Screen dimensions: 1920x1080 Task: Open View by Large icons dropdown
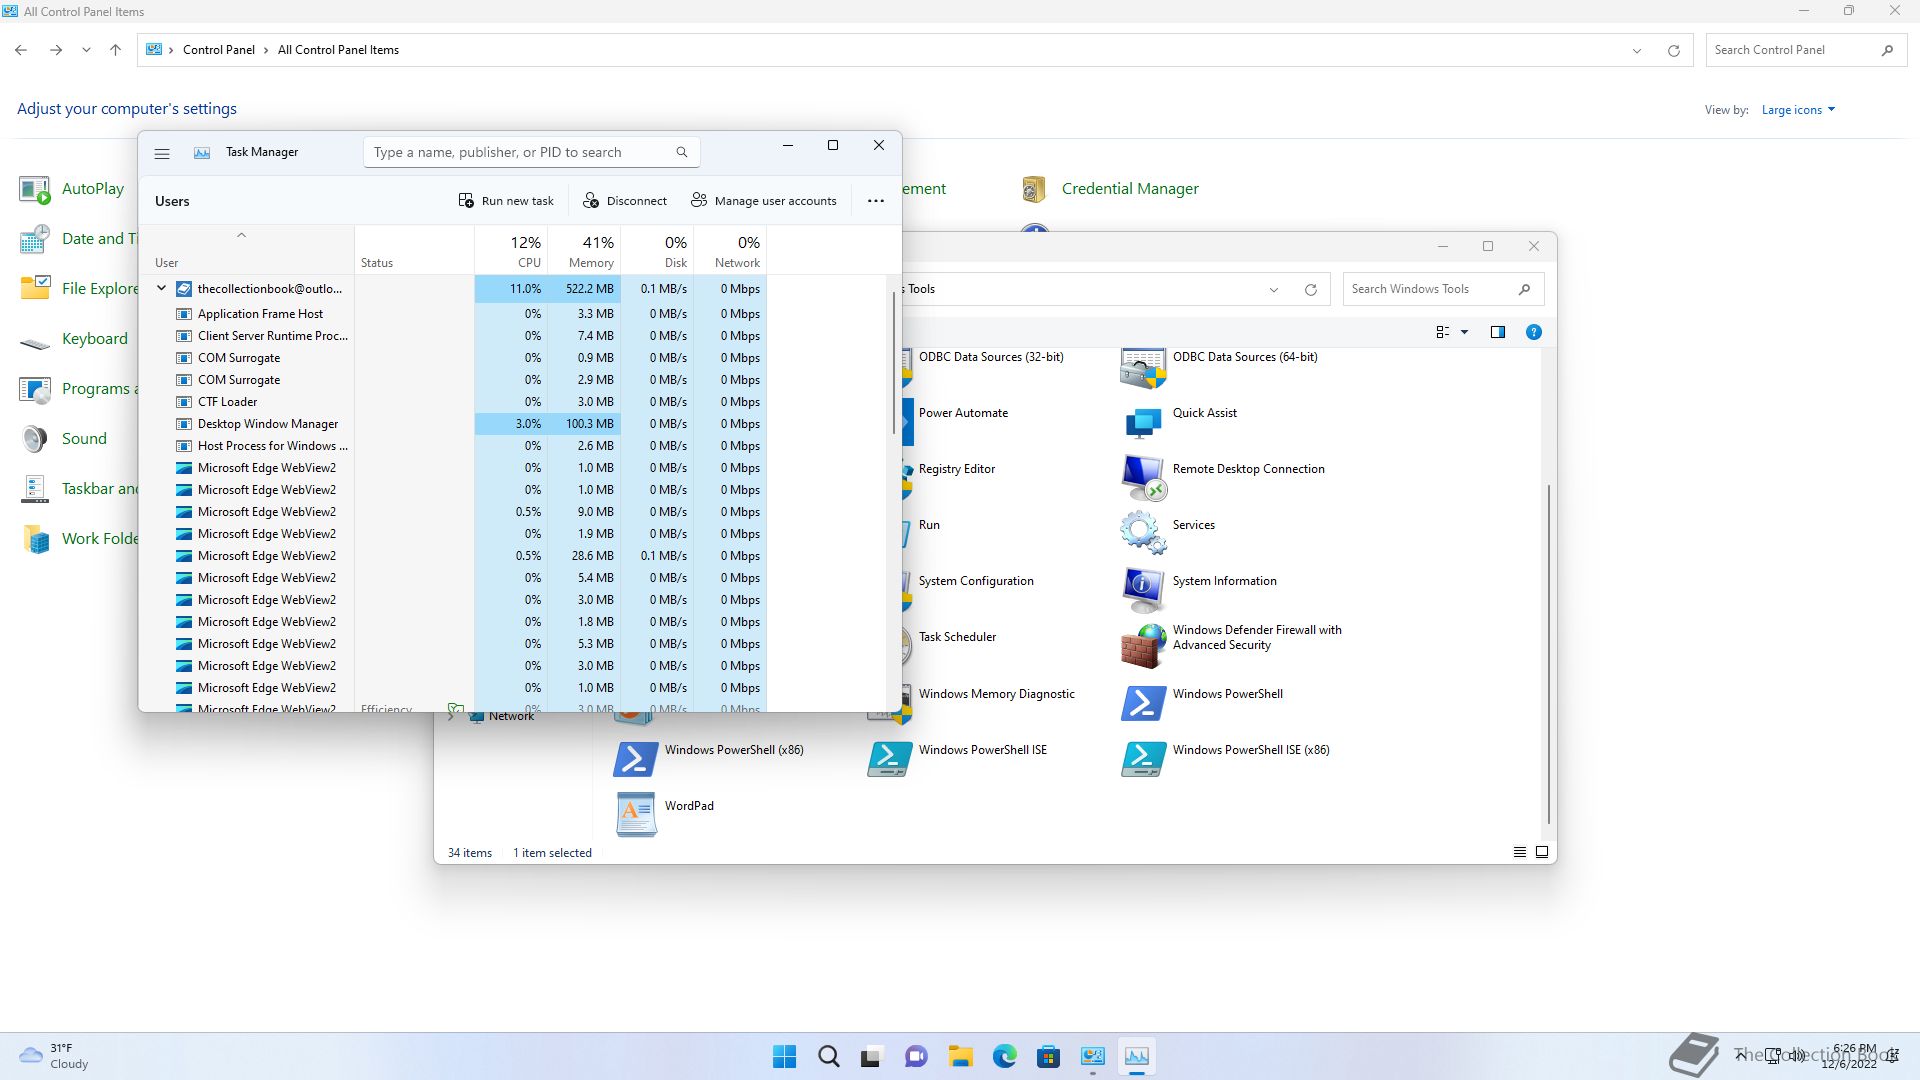[1798, 110]
